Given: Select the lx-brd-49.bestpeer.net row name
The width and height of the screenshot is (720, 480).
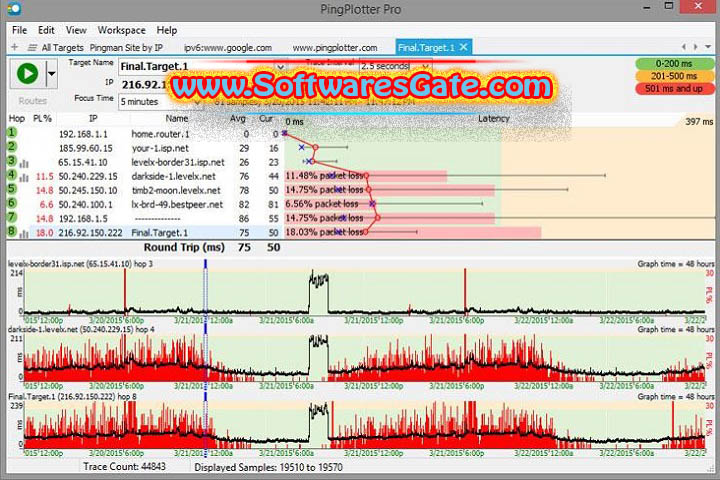Looking at the screenshot, I should pos(177,205).
